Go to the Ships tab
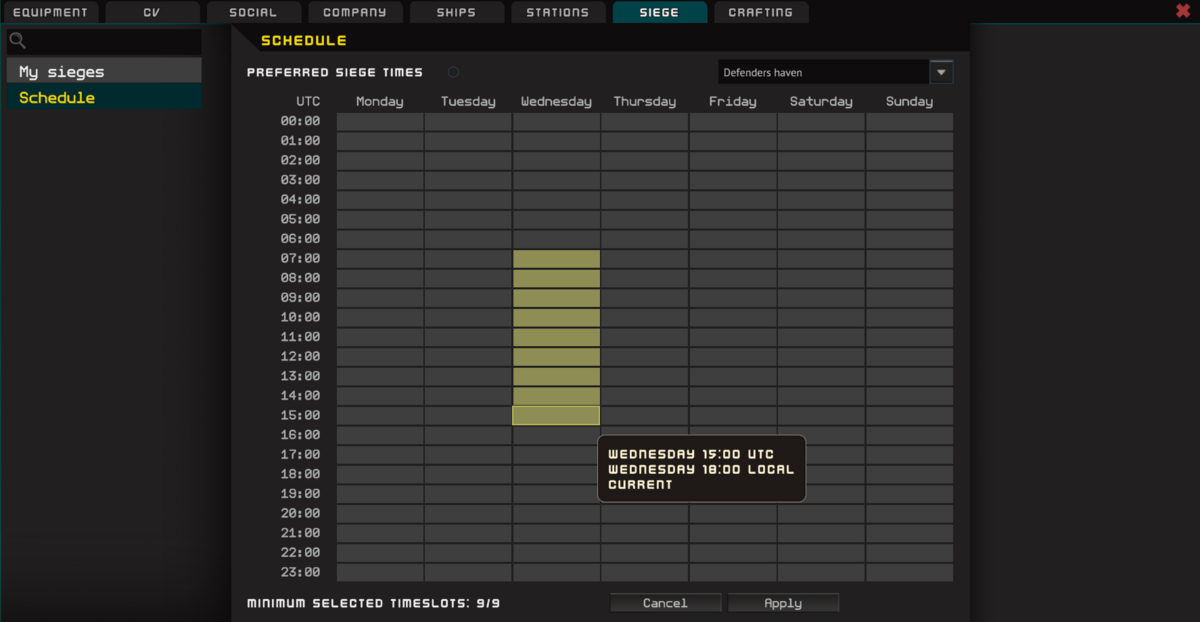 (456, 13)
